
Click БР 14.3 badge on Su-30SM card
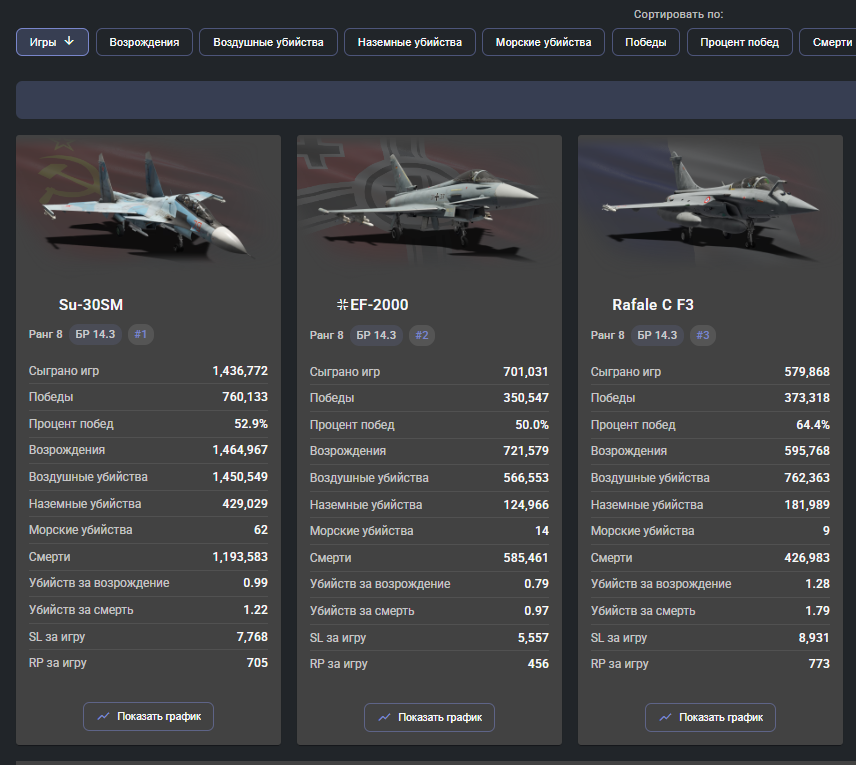coord(95,334)
